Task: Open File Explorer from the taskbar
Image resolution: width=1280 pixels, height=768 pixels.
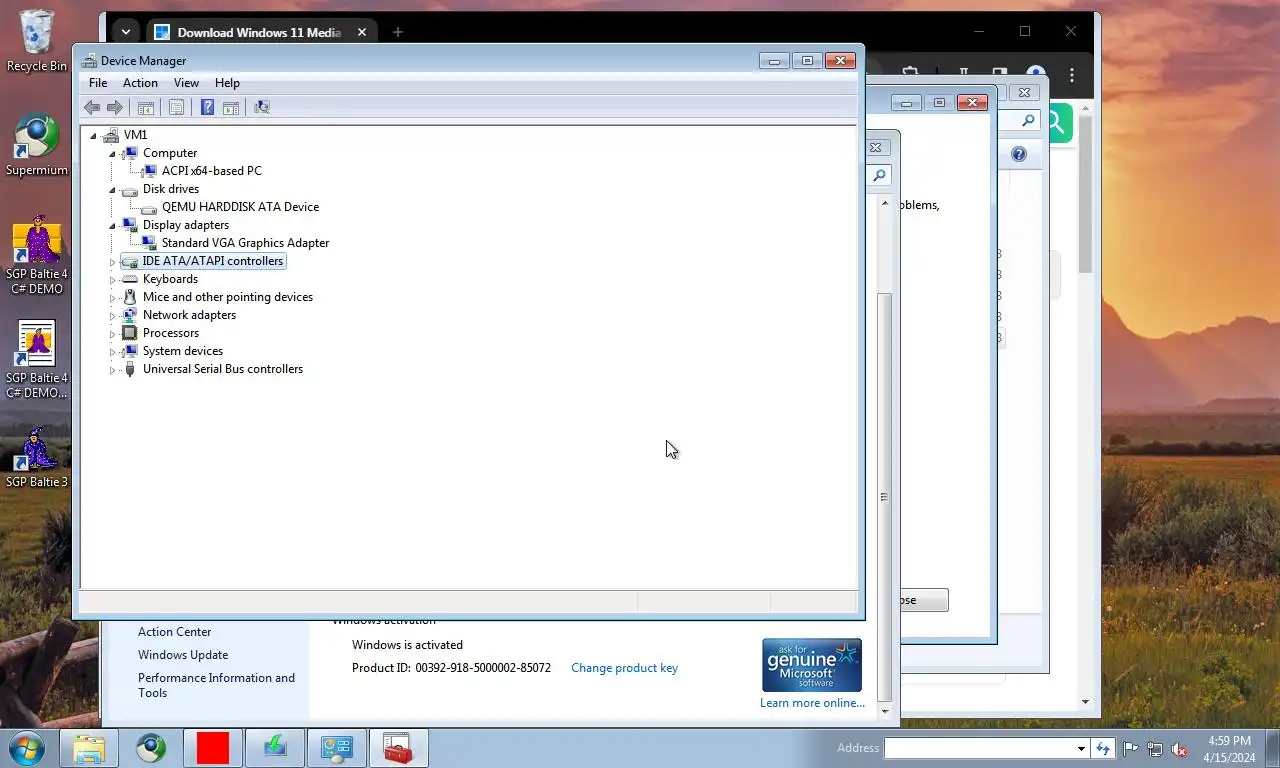Action: (89, 748)
